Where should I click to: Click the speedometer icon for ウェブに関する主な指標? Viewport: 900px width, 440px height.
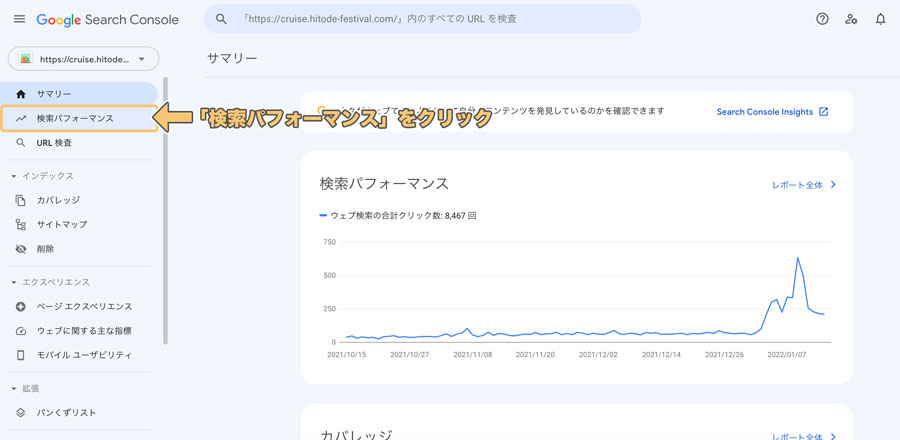tap(21, 331)
